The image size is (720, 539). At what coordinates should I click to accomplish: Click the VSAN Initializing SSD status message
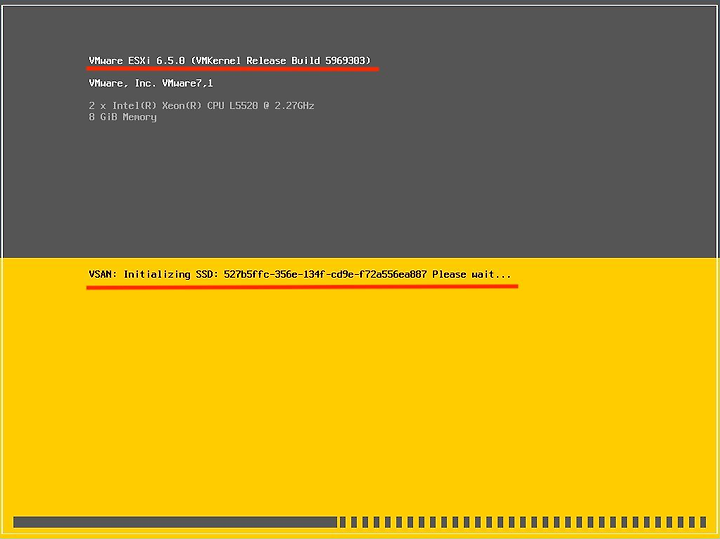point(300,275)
